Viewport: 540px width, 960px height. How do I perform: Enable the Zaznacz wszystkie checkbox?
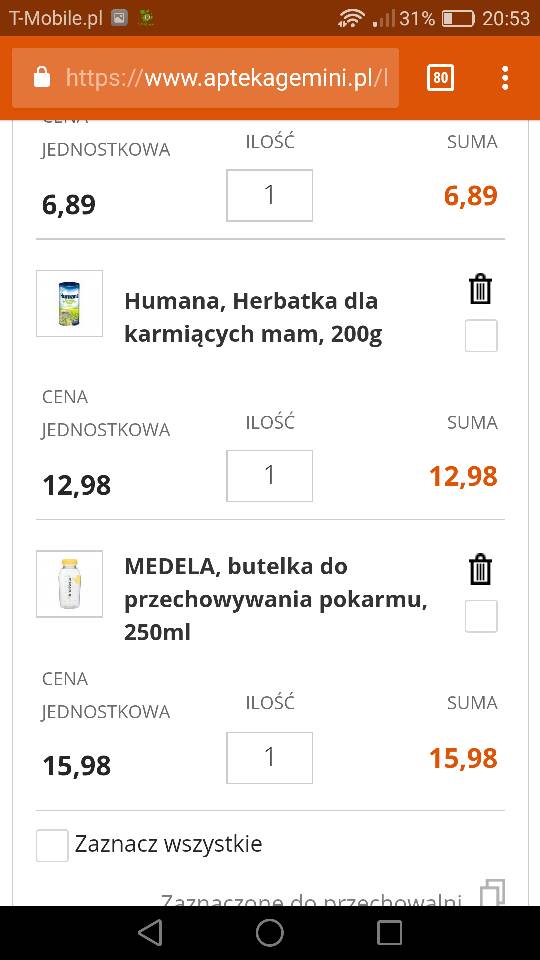click(52, 846)
